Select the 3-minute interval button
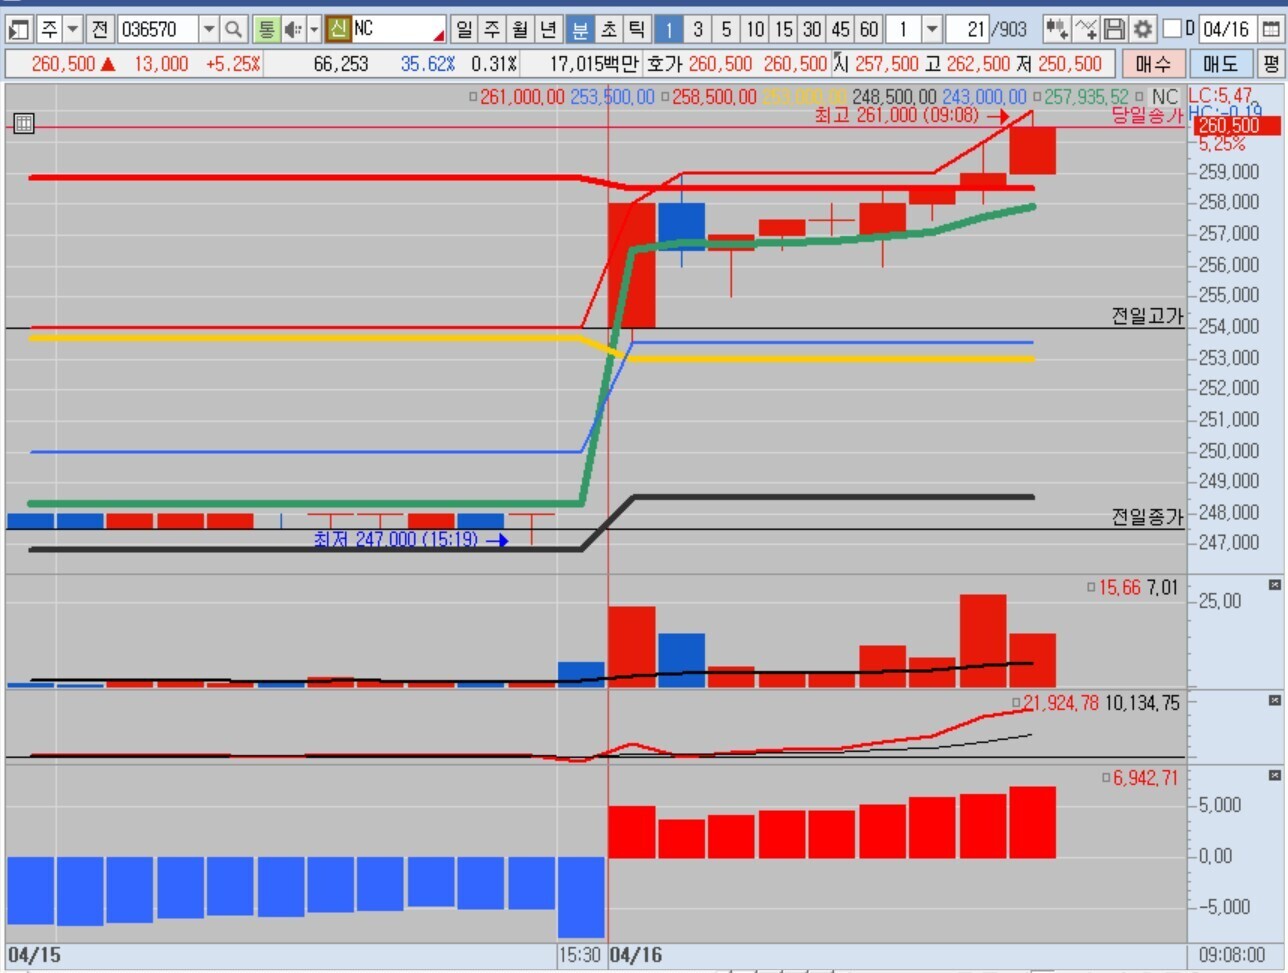Screen dimensions: 1288x973 pos(698,29)
